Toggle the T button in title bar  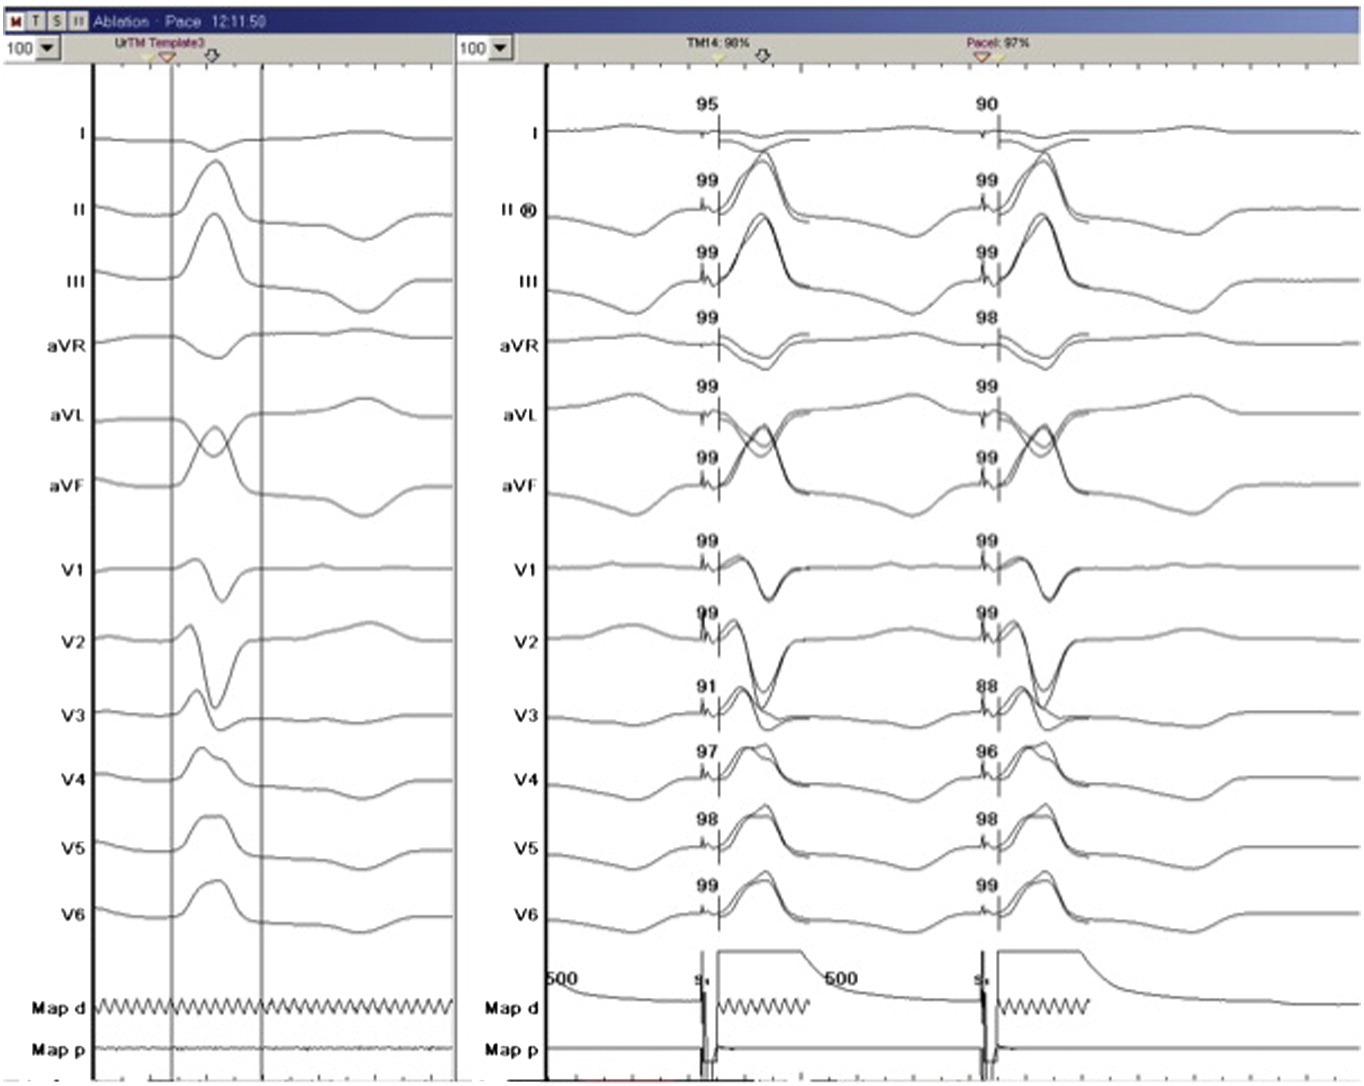pos(36,20)
